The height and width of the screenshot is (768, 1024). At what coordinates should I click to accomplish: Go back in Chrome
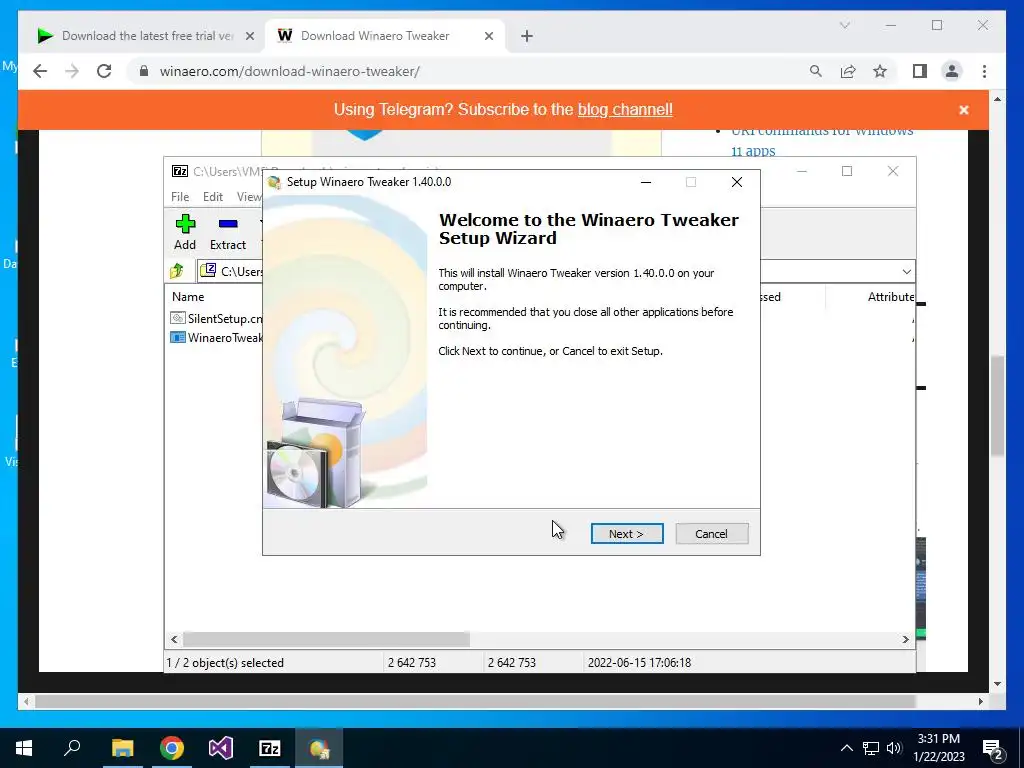[x=40, y=71]
